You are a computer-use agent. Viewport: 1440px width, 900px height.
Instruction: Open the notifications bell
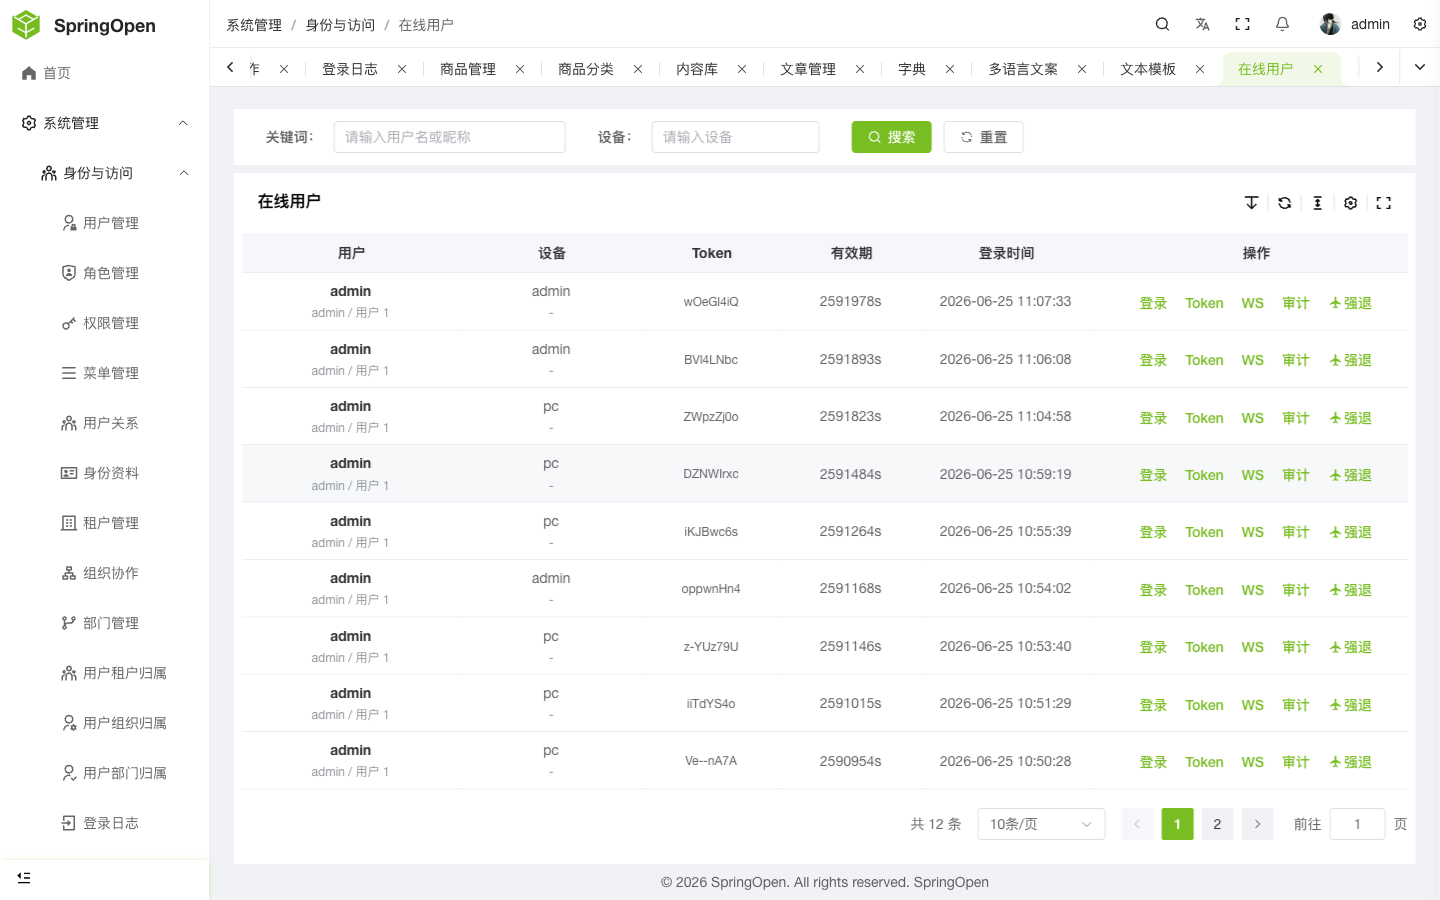(1282, 24)
